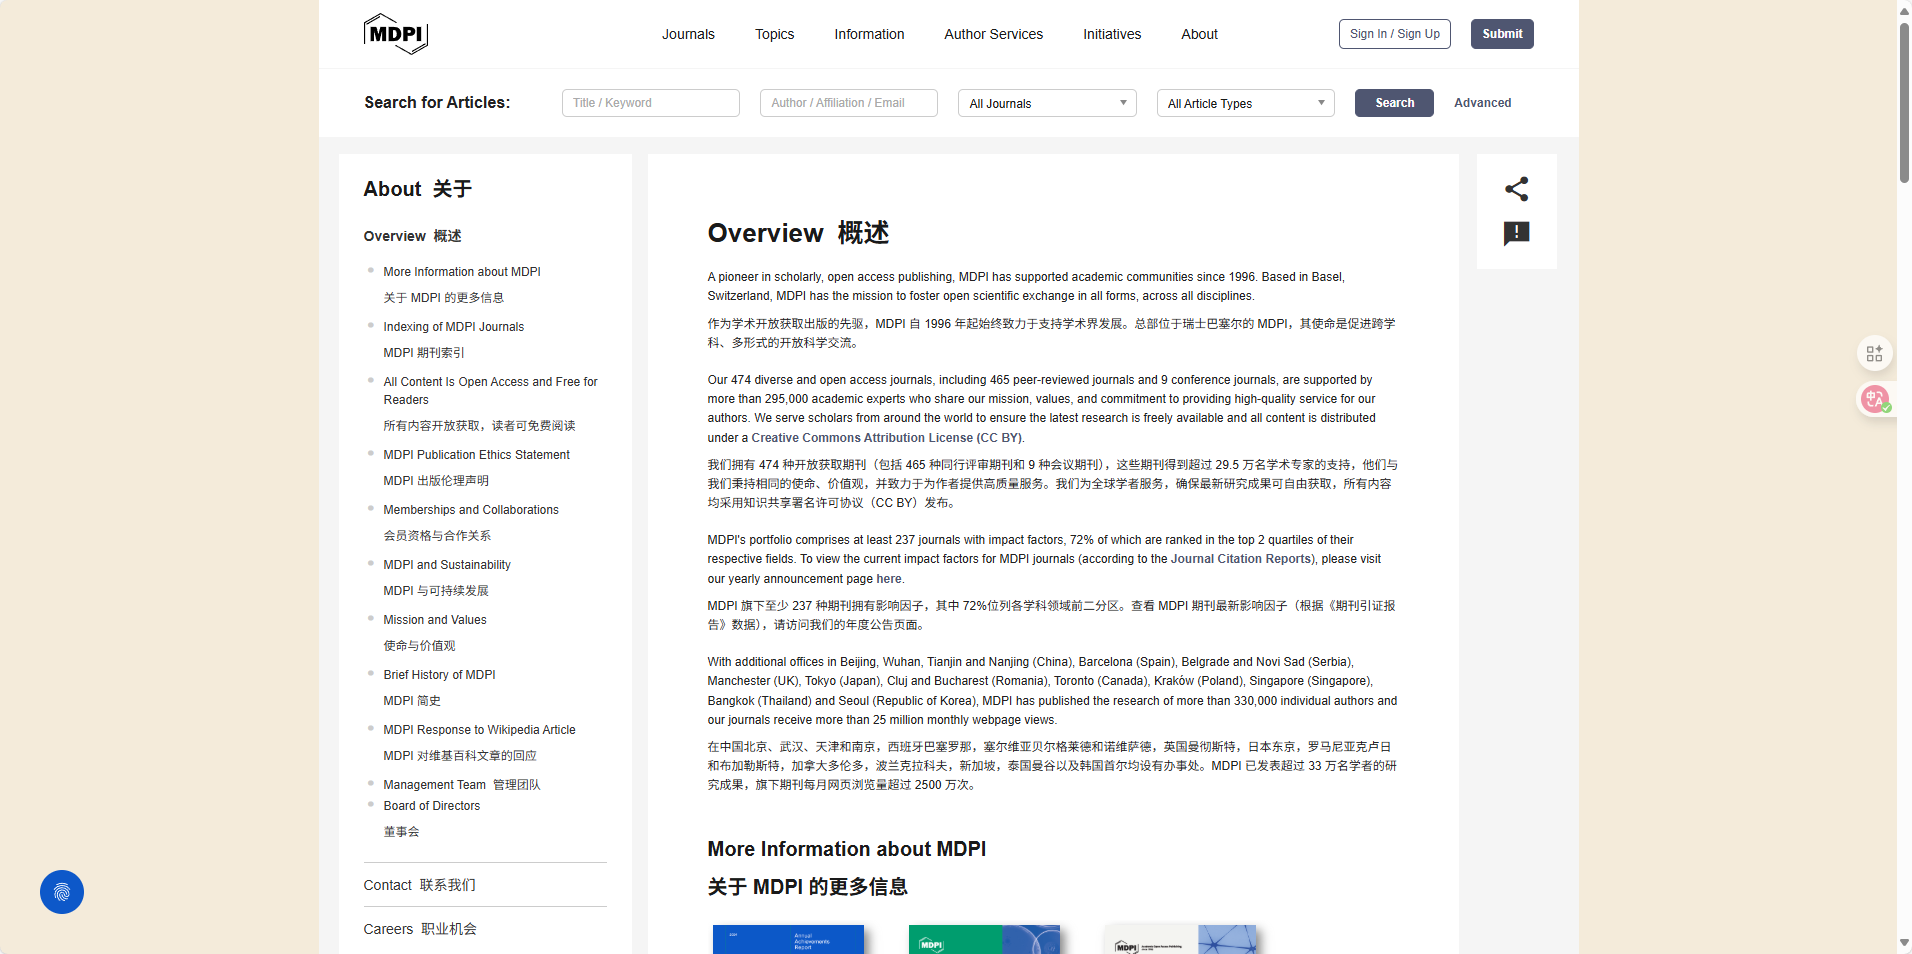Screen dimensions: 1912x954
Task: Open the Topics menu
Action: pos(774,34)
